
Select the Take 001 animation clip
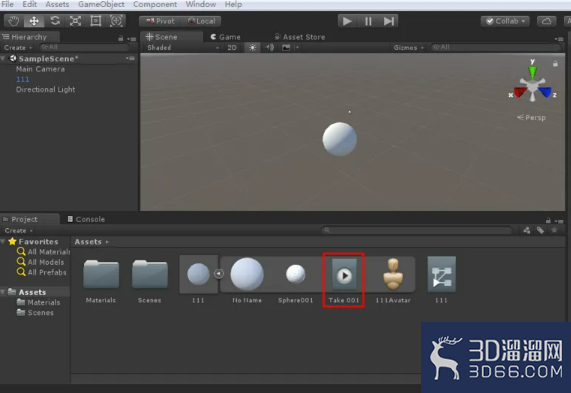pyautogui.click(x=343, y=280)
